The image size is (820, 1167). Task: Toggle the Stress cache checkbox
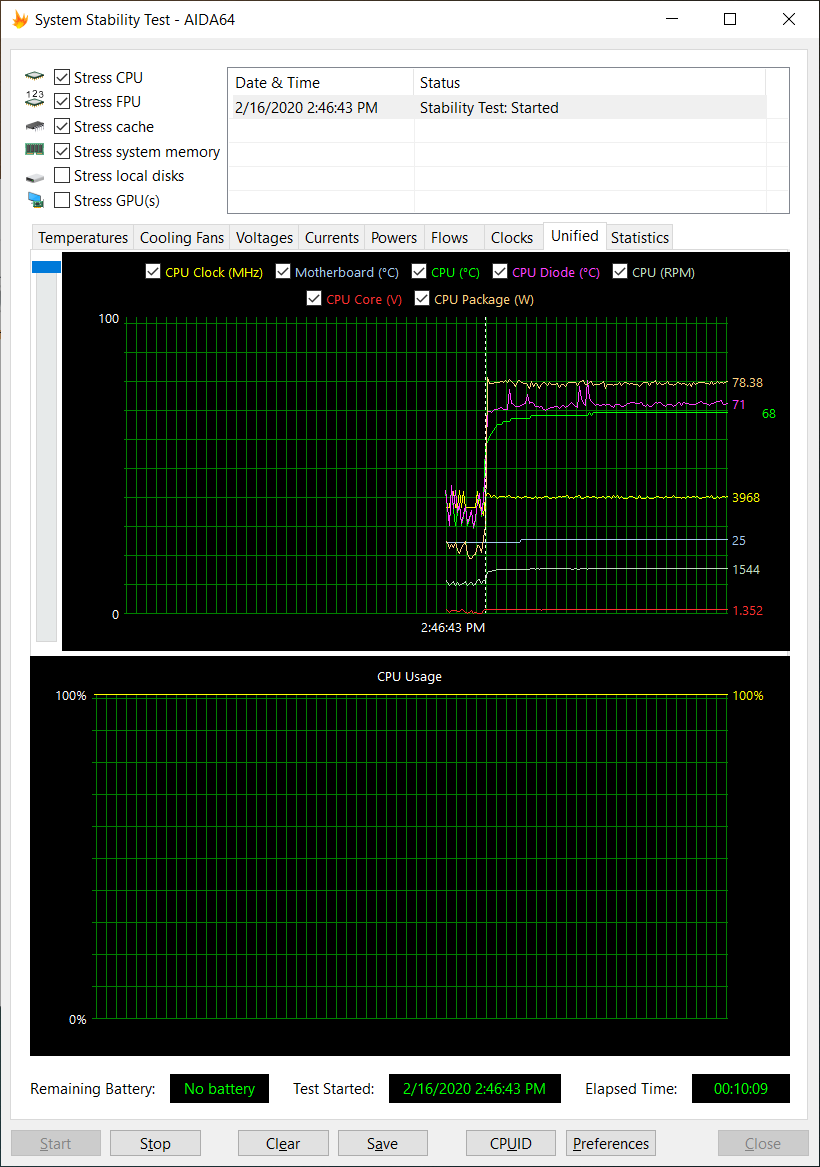click(x=62, y=127)
